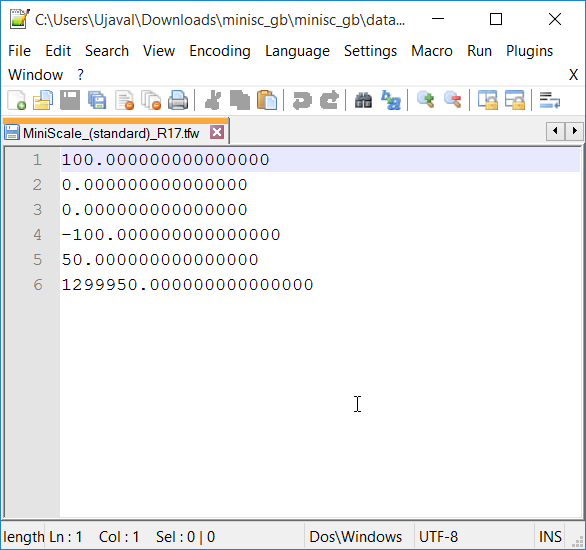Paste using the clipboard icon
586x550 pixels.
267,101
